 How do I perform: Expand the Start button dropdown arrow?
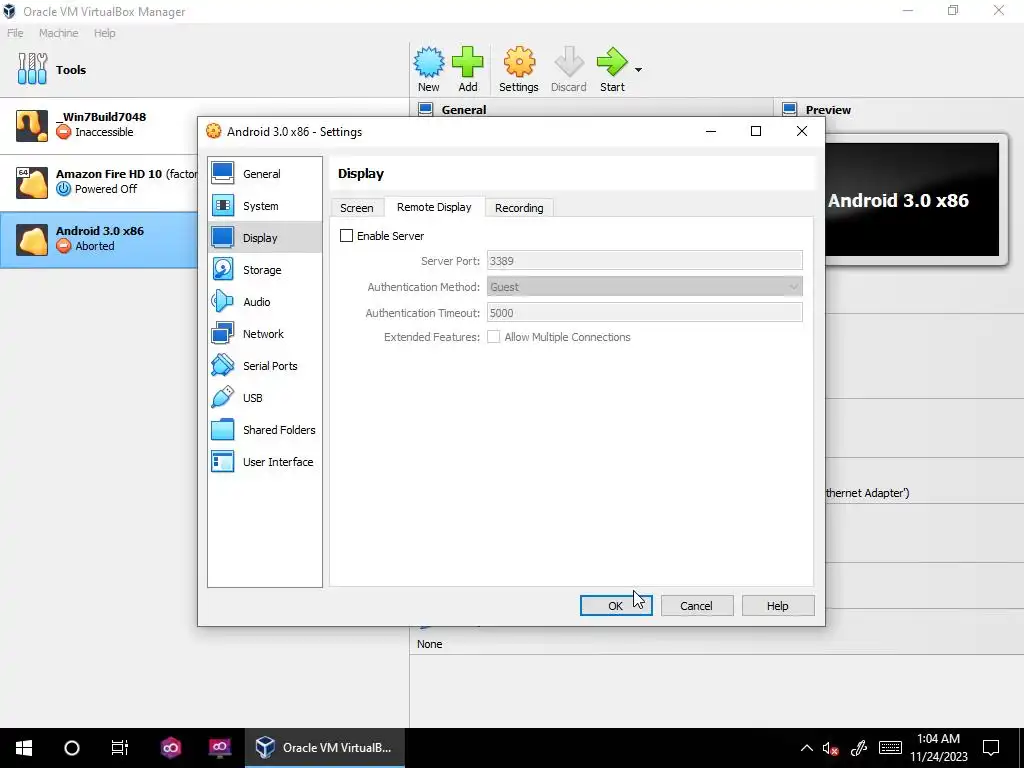point(638,70)
